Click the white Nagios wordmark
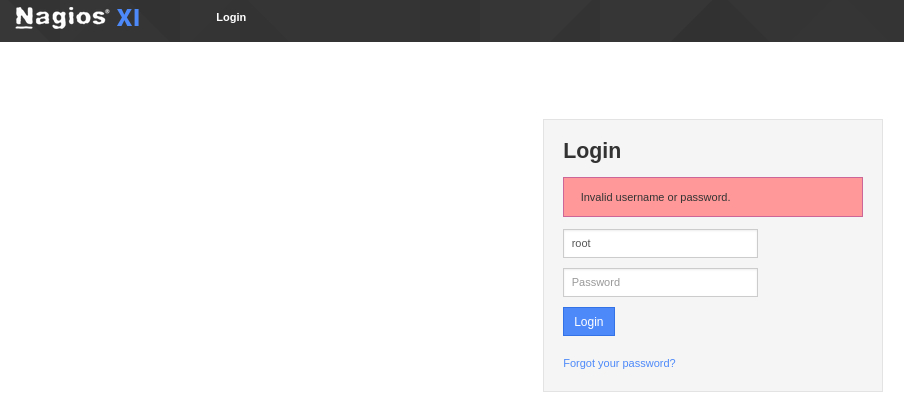The width and height of the screenshot is (904, 408). pos(61,17)
